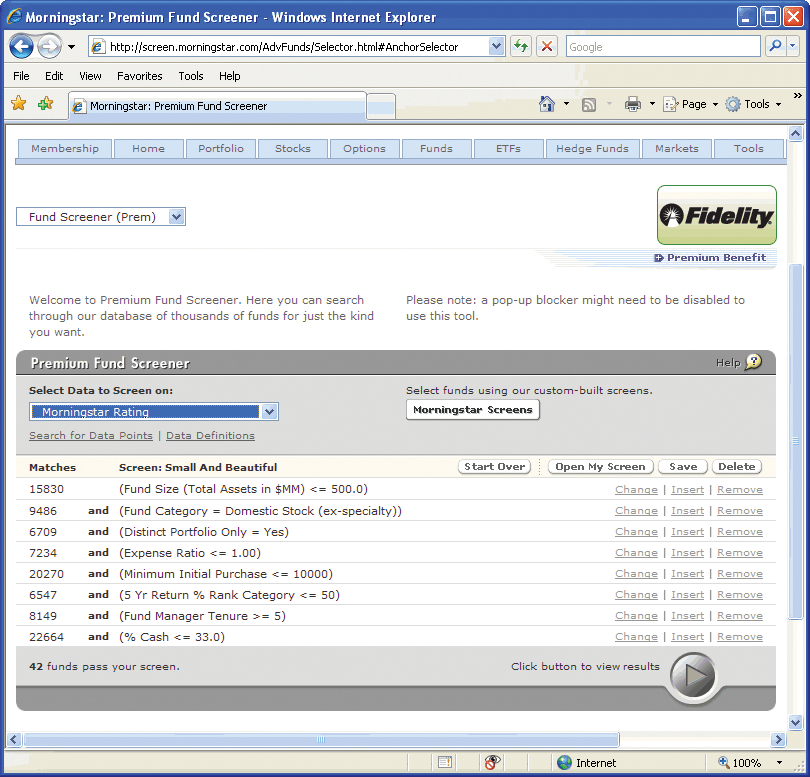Click the Morningstar Screens button
This screenshot has width=810, height=777.
point(472,410)
